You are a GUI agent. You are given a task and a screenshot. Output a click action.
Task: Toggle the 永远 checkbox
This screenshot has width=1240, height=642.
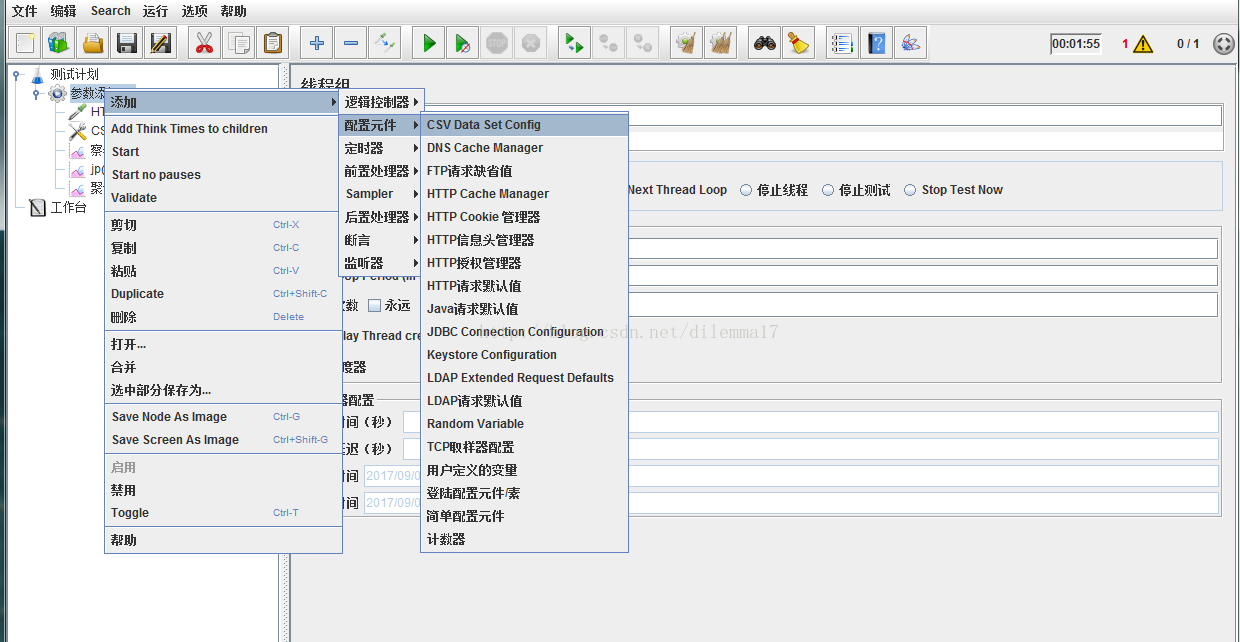coord(374,305)
